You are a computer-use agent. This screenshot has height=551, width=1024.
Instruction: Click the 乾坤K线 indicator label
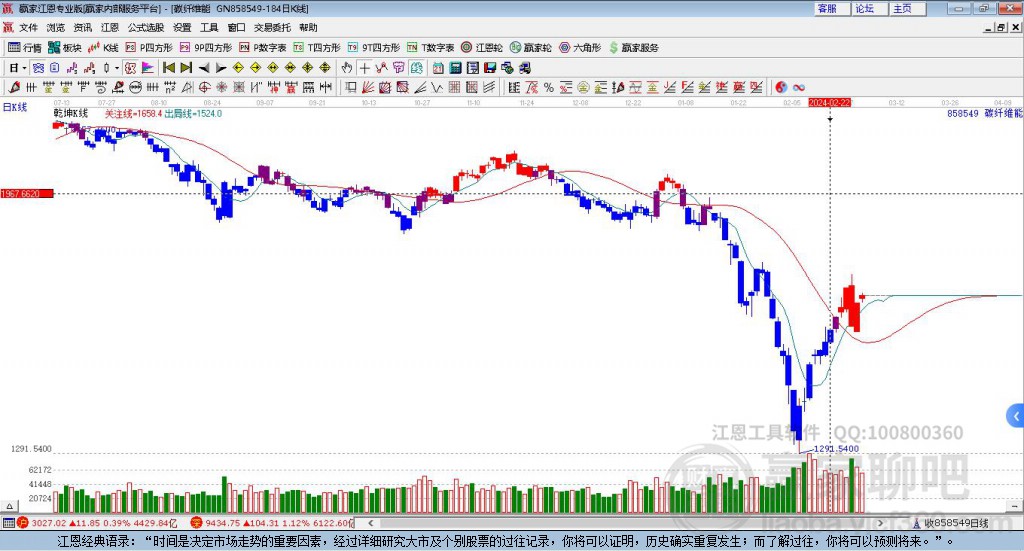tap(71, 114)
